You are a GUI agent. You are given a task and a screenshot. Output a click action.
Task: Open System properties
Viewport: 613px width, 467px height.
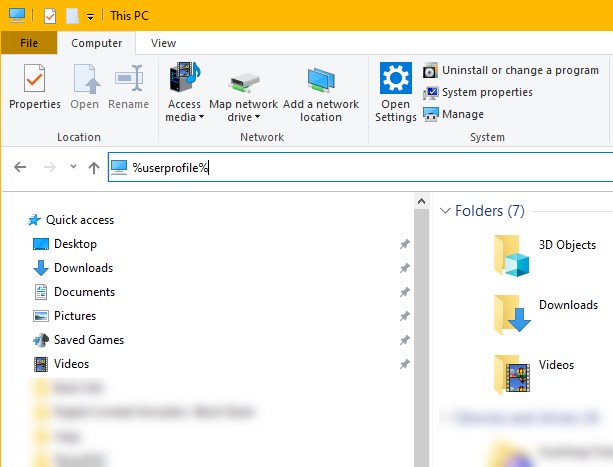[478, 92]
